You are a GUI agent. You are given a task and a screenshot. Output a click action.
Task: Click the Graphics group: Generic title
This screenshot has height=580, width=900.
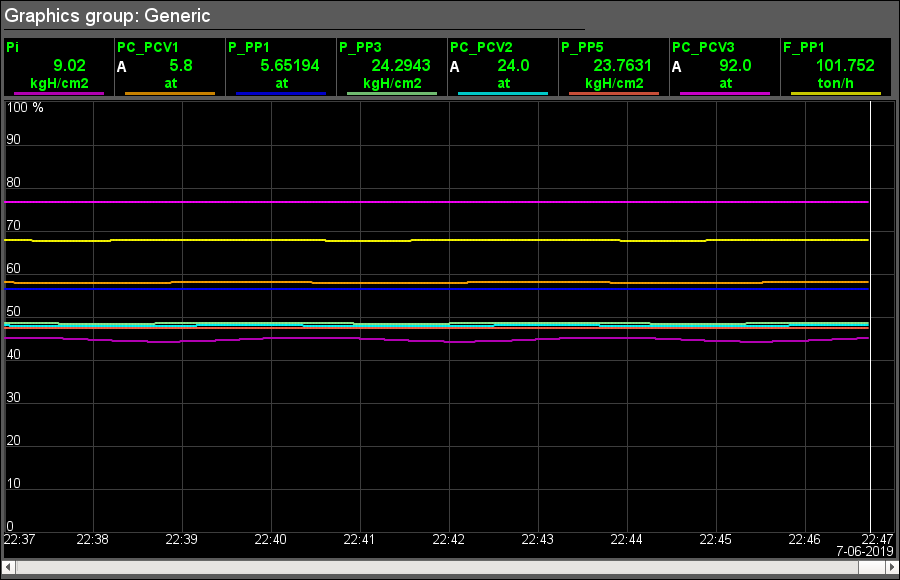pos(108,17)
